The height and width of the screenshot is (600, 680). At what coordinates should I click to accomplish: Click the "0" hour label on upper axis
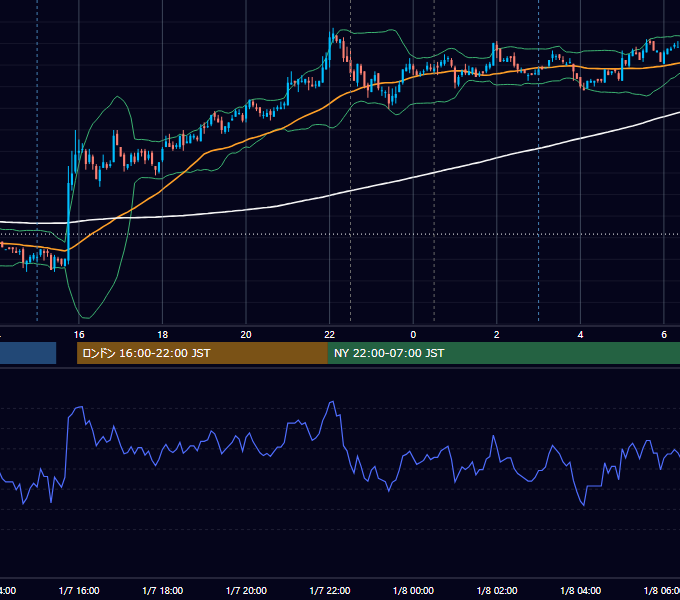[x=413, y=334]
